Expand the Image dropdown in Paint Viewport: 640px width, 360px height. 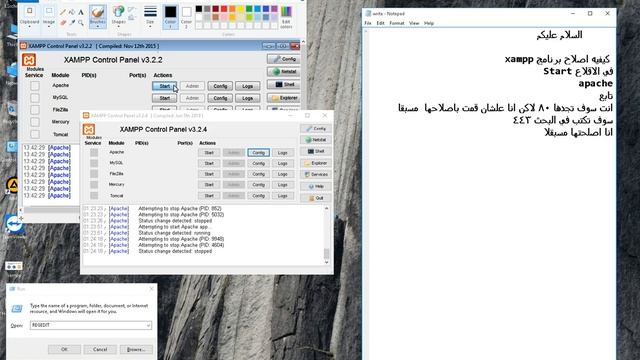(x=49, y=27)
